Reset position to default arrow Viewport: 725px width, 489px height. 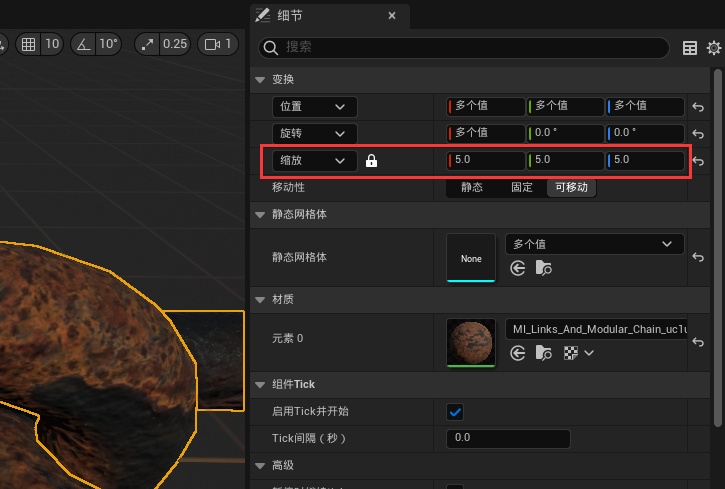pyautogui.click(x=698, y=107)
